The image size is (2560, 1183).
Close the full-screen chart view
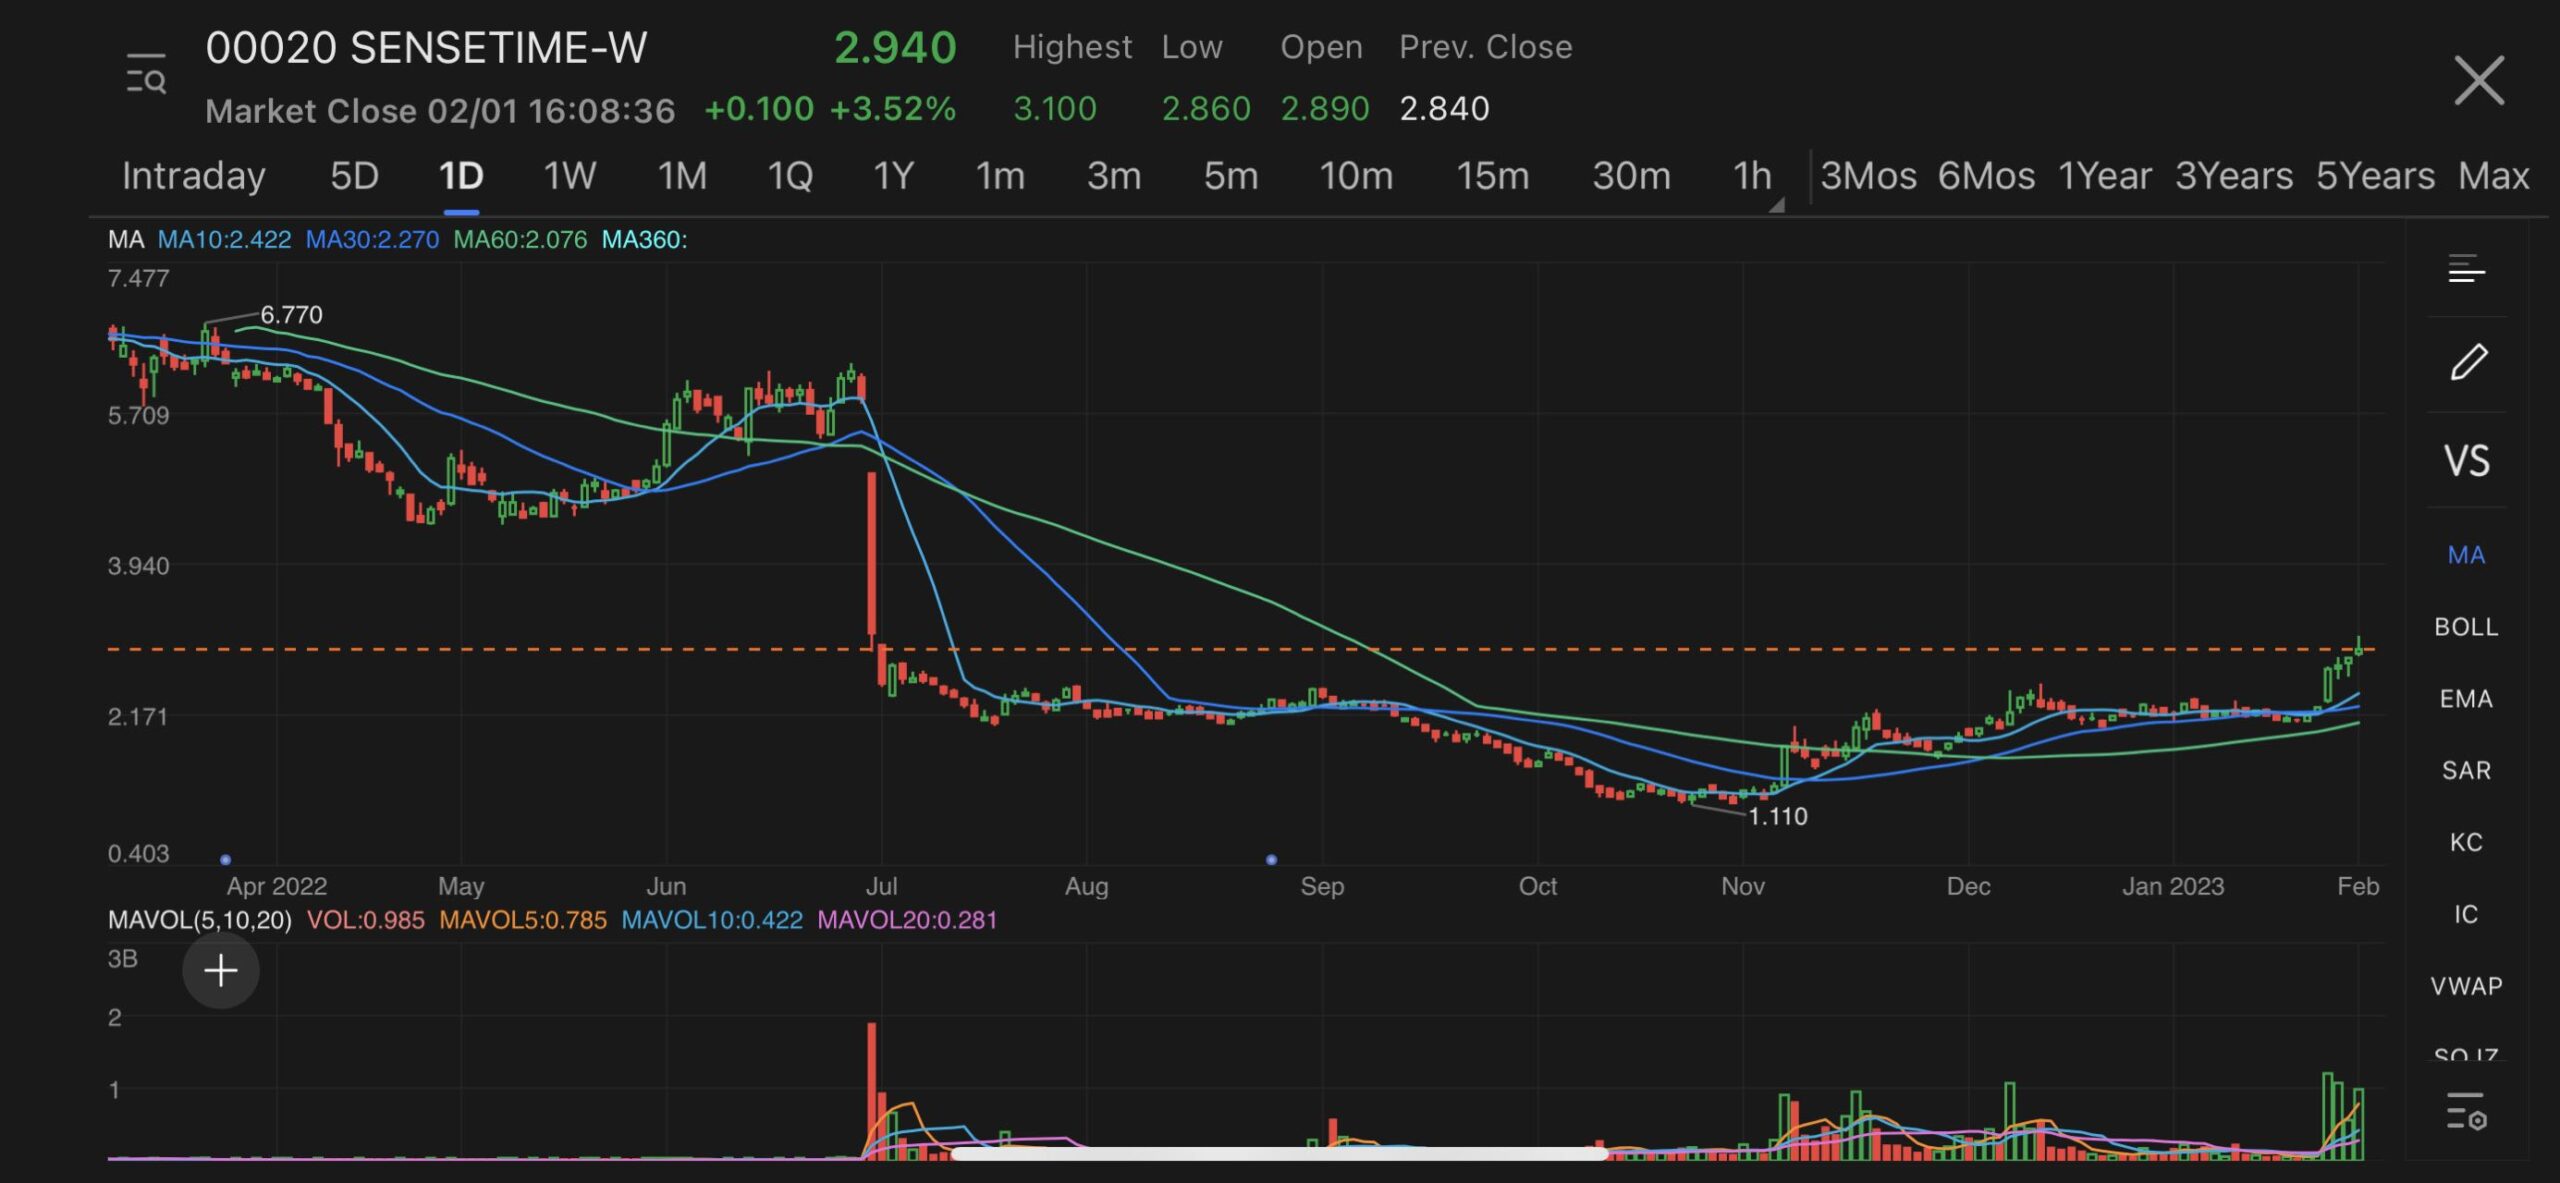pyautogui.click(x=2478, y=81)
